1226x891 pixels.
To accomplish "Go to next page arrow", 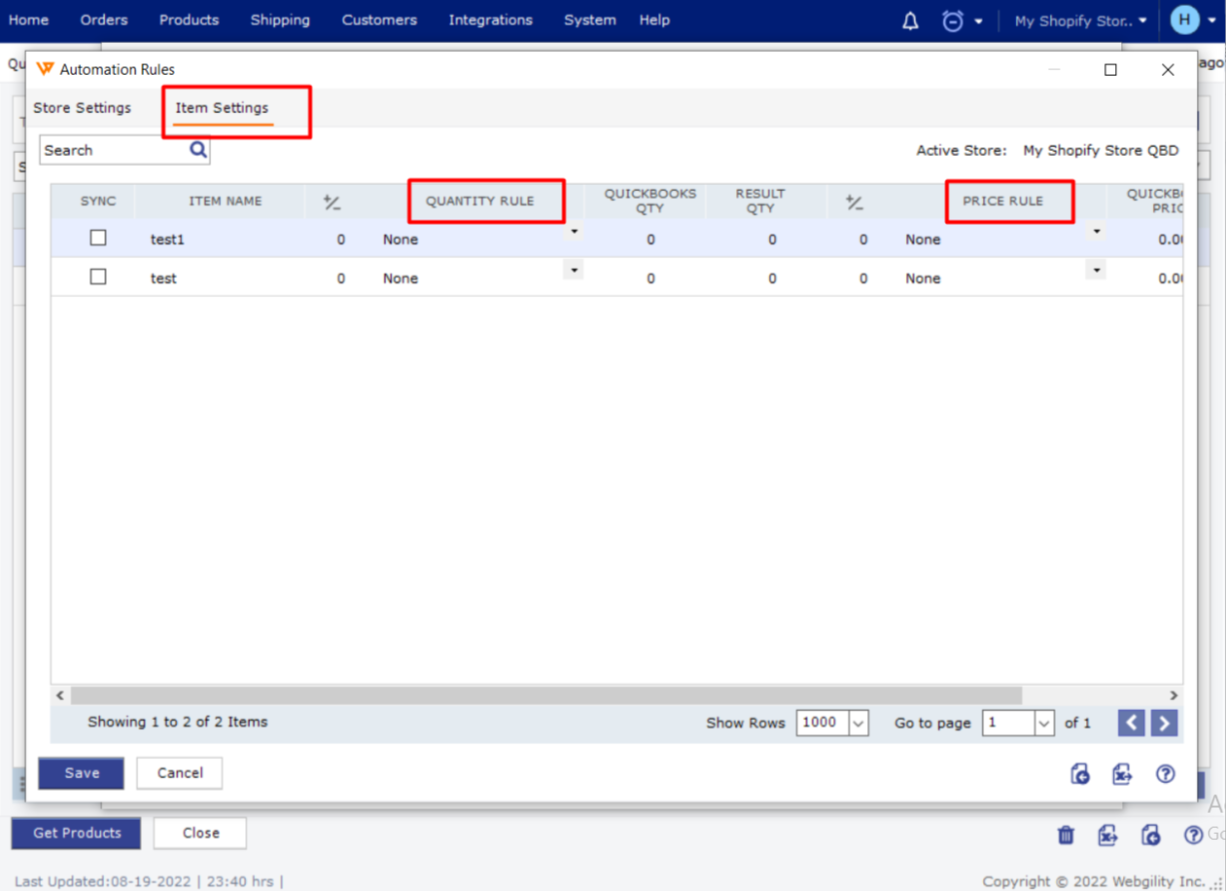I will (1164, 722).
